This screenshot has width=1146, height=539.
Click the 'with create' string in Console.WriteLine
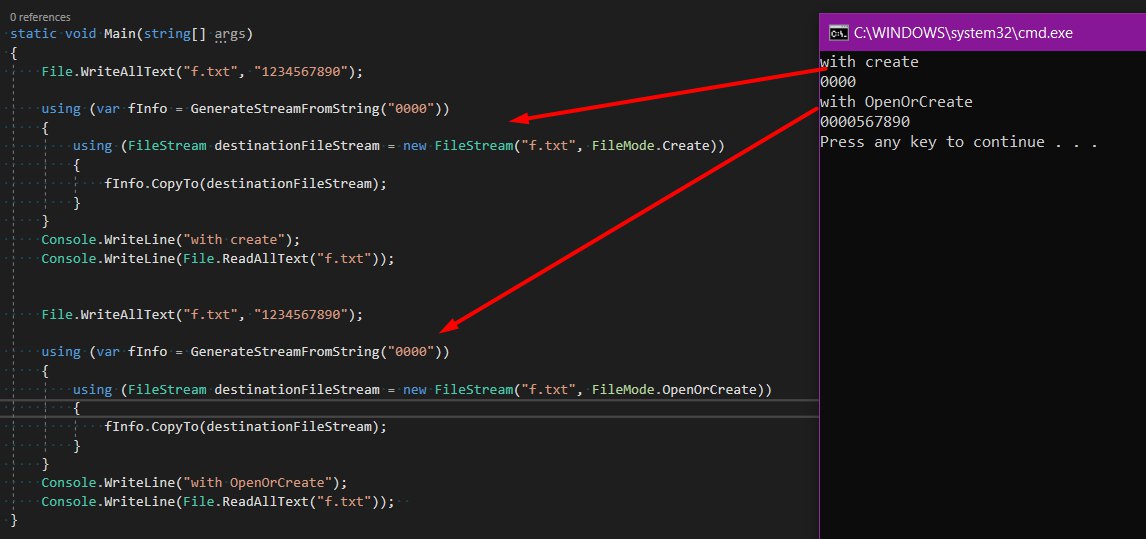[x=235, y=239]
